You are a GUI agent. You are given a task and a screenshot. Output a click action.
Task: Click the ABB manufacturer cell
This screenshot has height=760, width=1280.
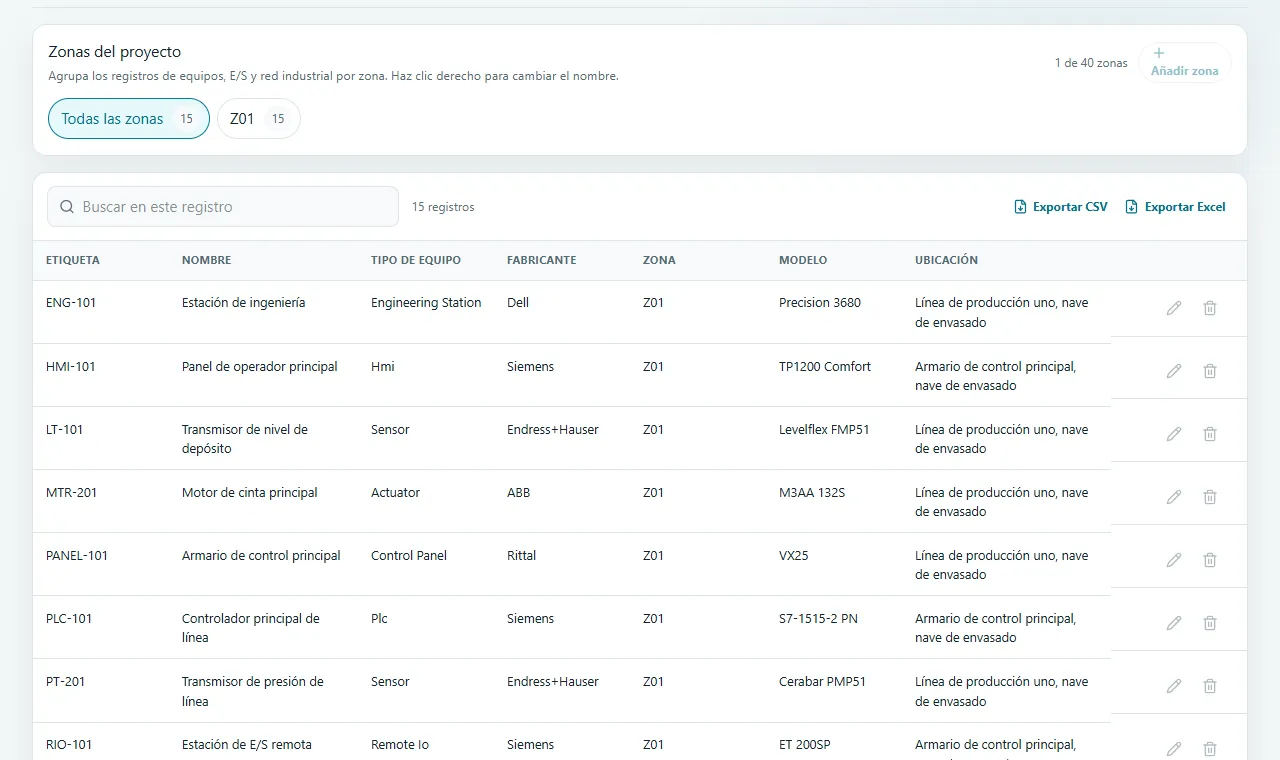tap(519, 493)
